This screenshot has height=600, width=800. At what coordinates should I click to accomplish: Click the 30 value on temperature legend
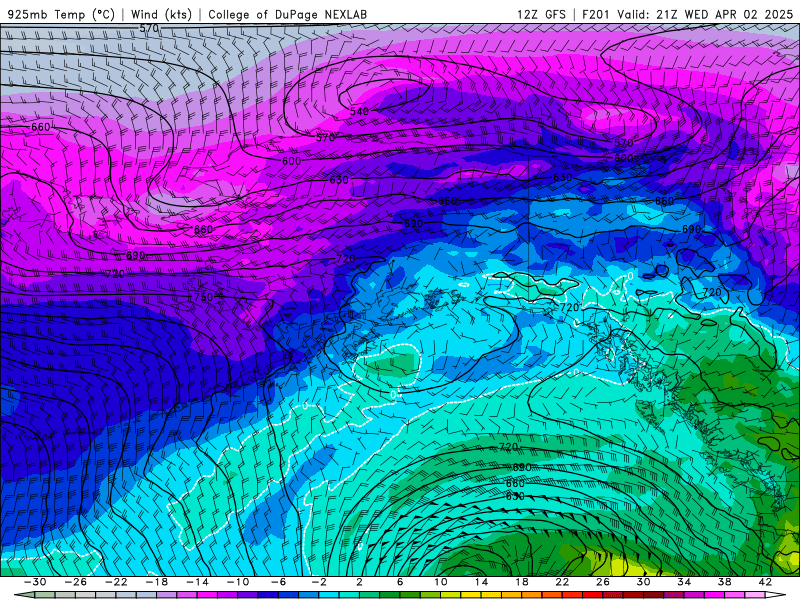pos(643,582)
